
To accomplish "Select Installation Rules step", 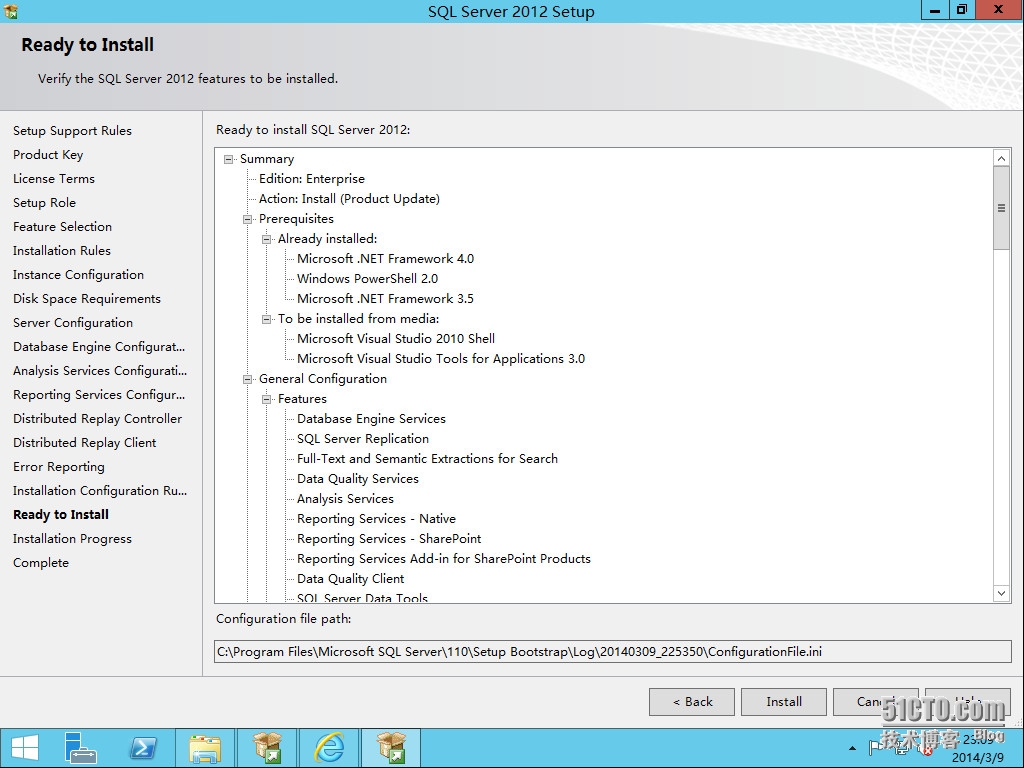I will 62,251.
